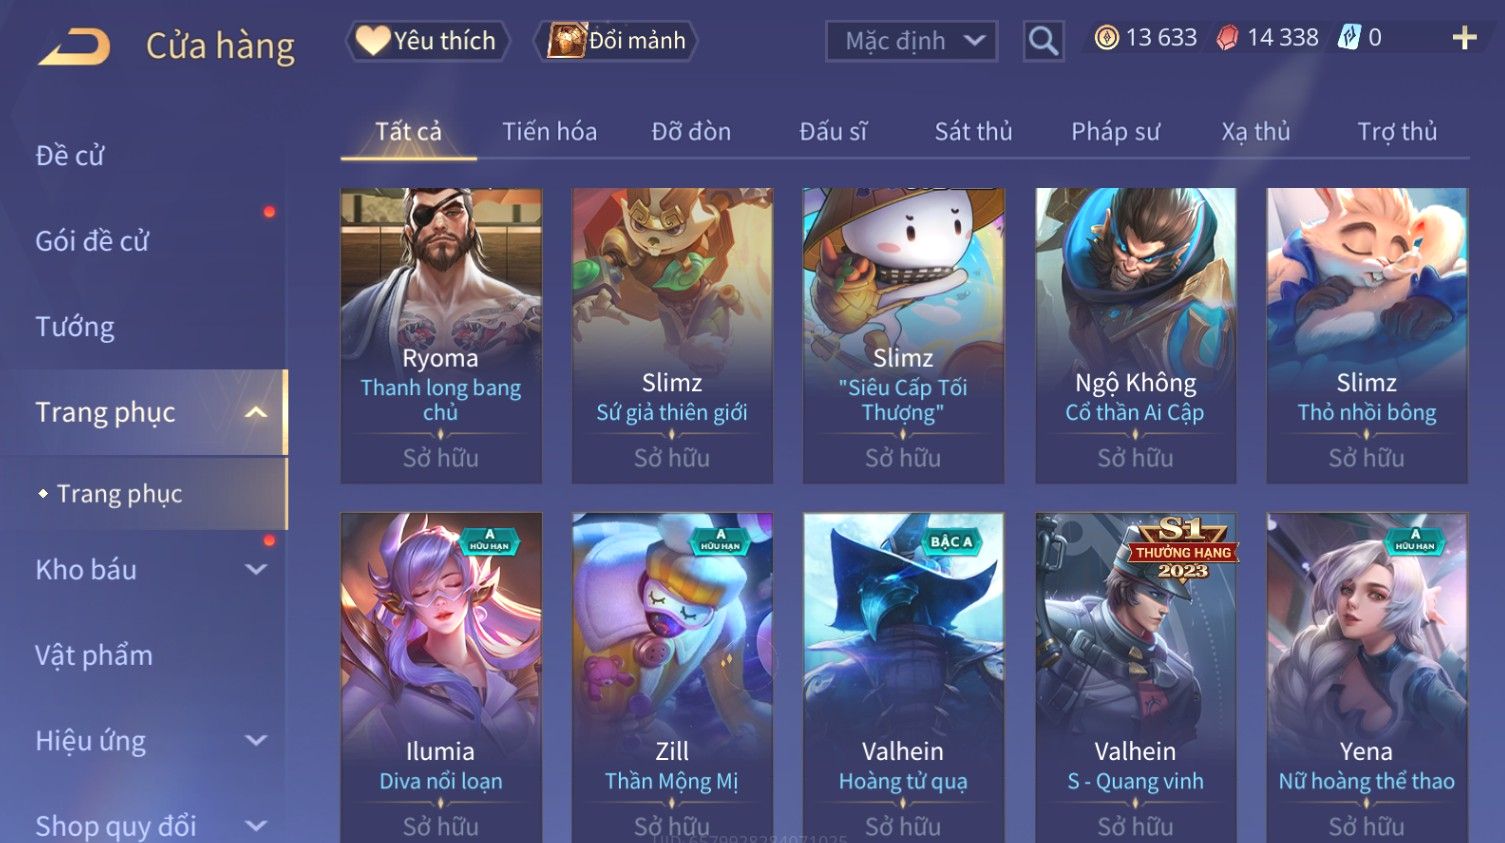
Task: Expand the Kho báu sidebar section
Action: (x=256, y=569)
